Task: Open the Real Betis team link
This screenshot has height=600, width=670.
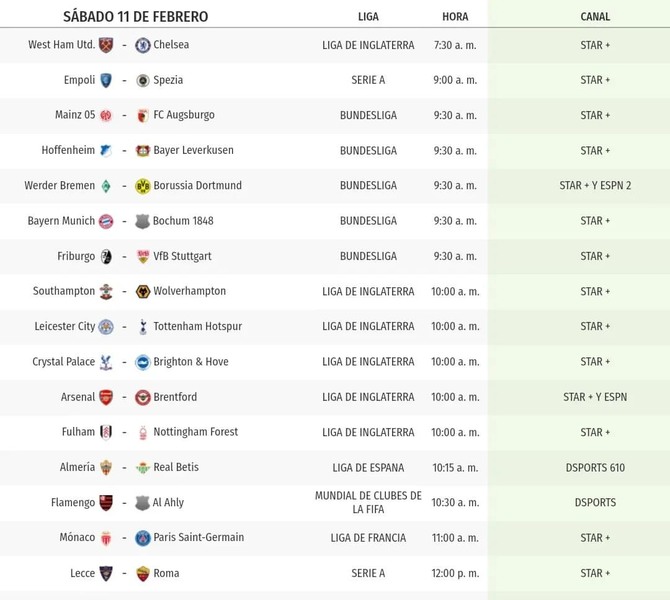Action: (x=176, y=467)
